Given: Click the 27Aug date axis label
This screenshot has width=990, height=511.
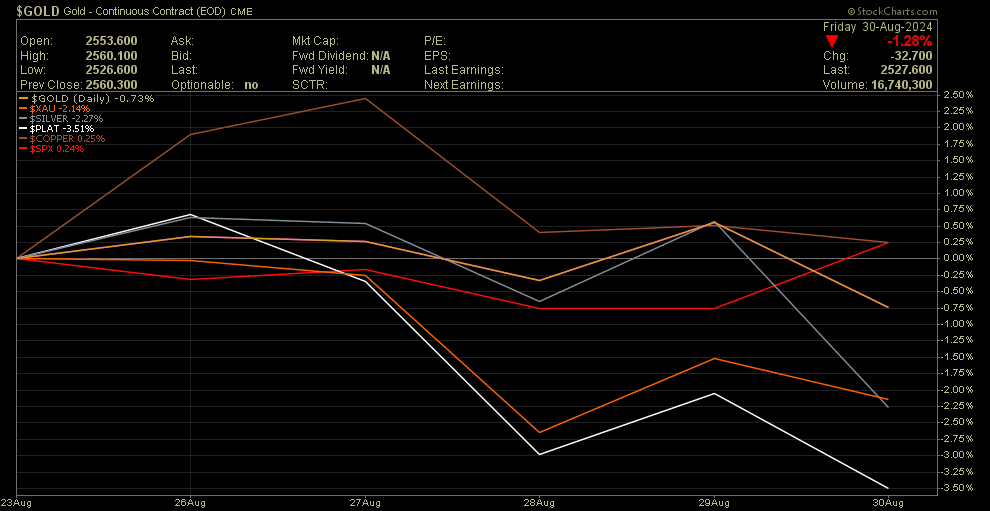Looking at the screenshot, I should (x=365, y=502).
